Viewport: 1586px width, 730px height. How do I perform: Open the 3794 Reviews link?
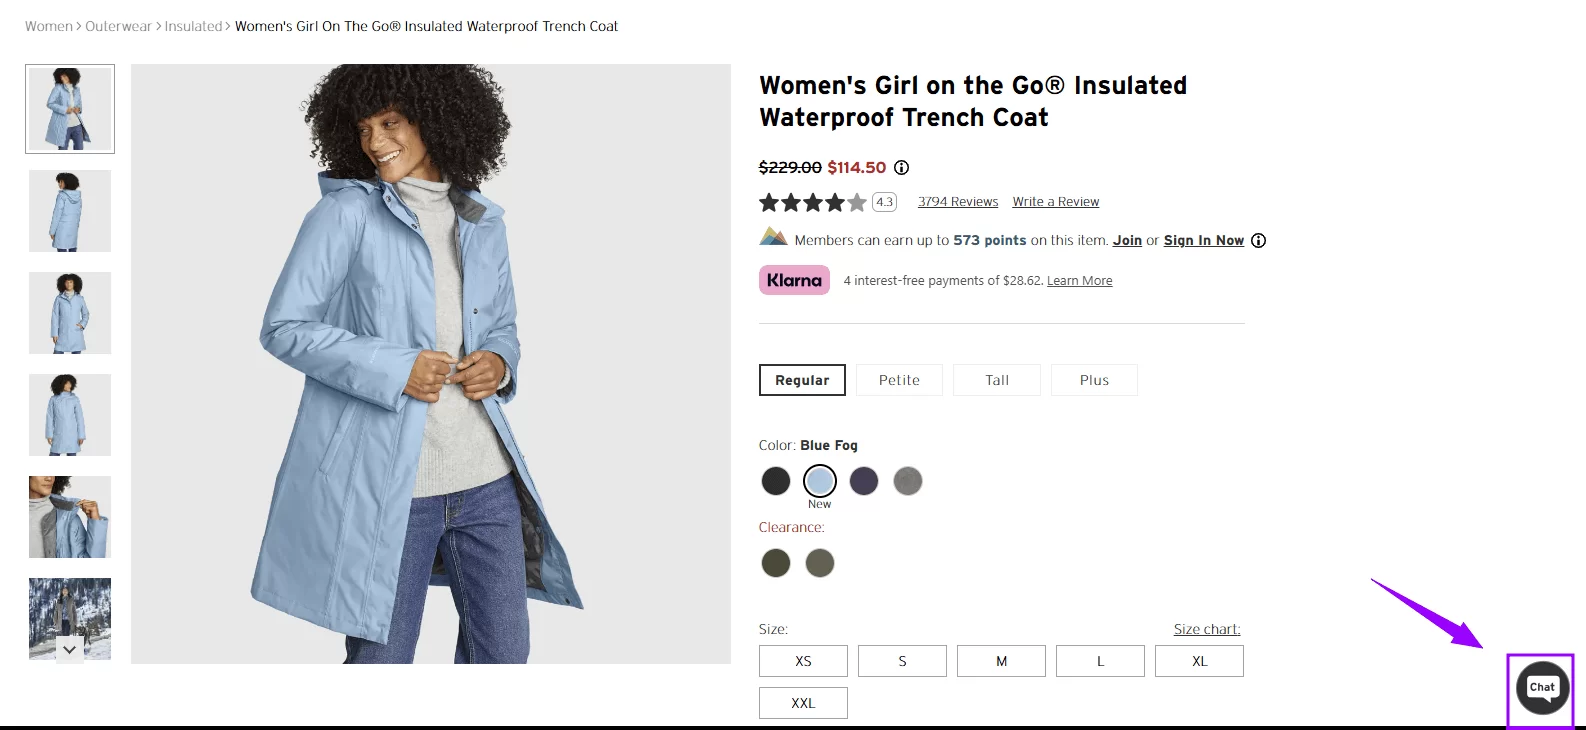pyautogui.click(x=957, y=201)
